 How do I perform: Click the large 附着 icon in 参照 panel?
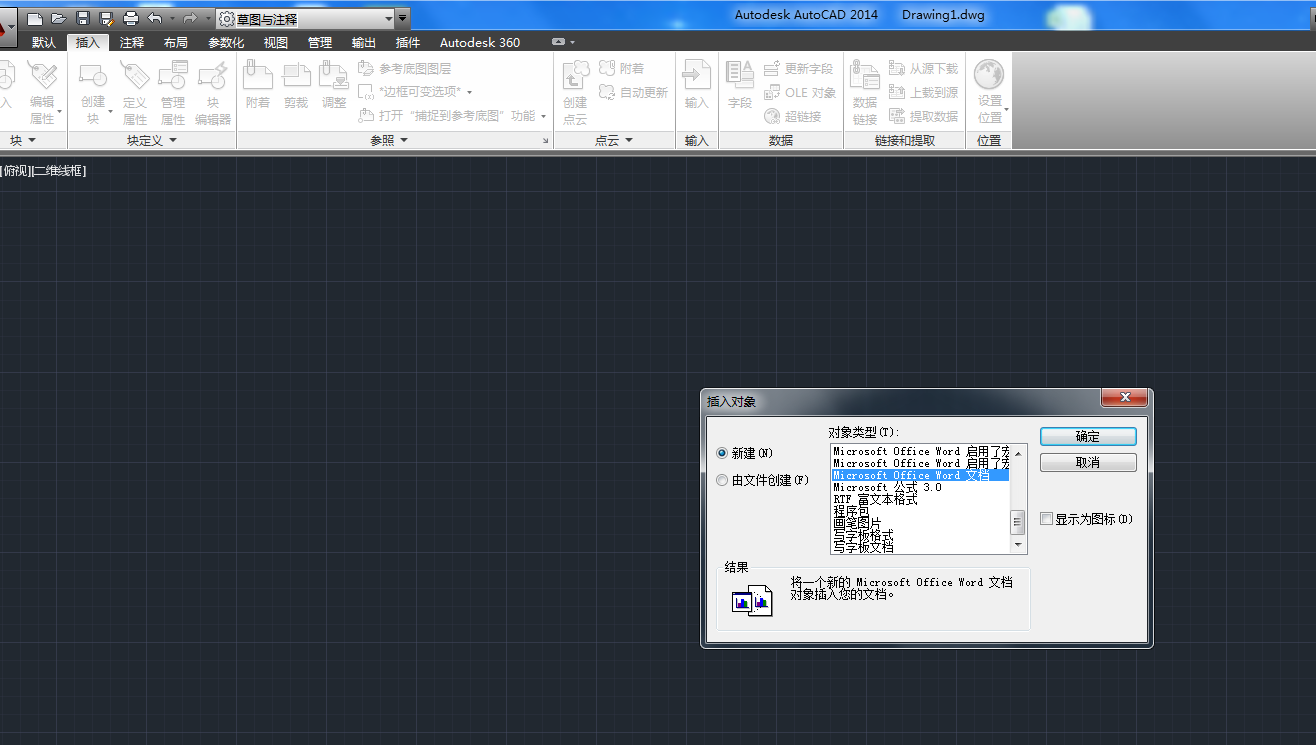[258, 75]
